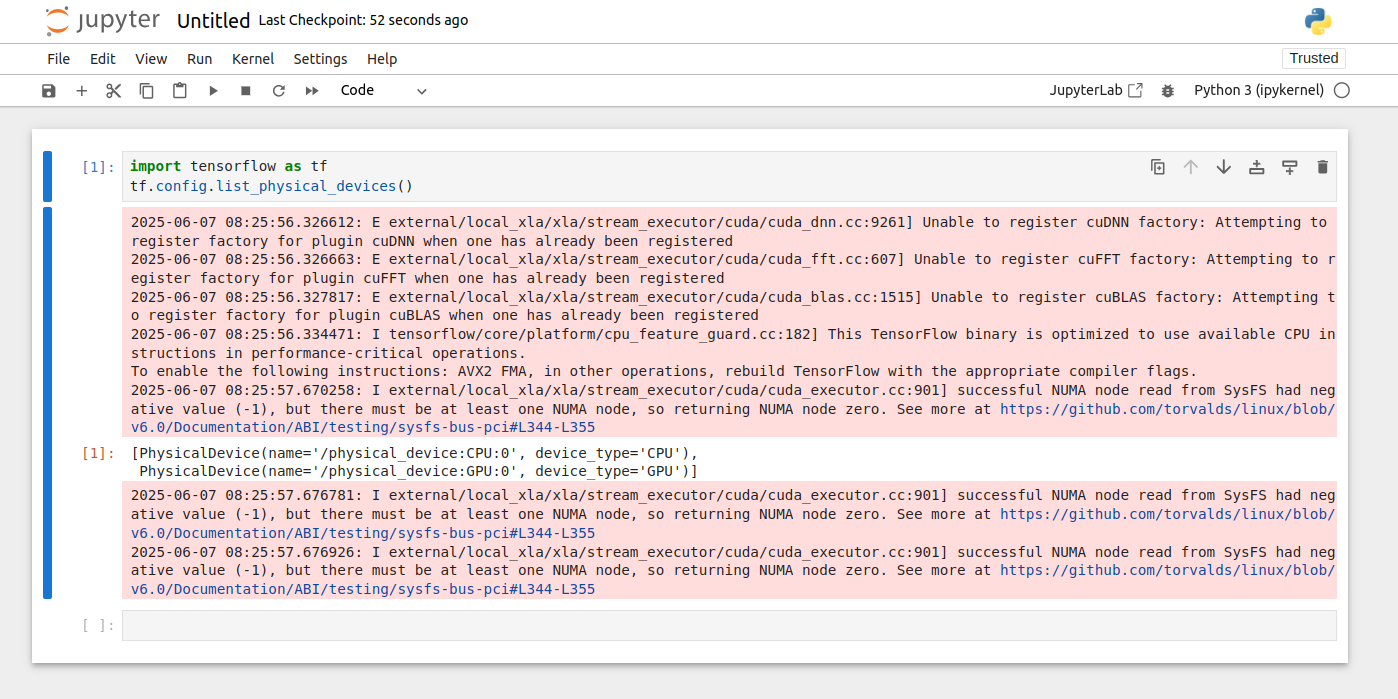Click the kernel status circle indicator
Image resolution: width=1398 pixels, height=699 pixels.
pyautogui.click(x=1342, y=91)
